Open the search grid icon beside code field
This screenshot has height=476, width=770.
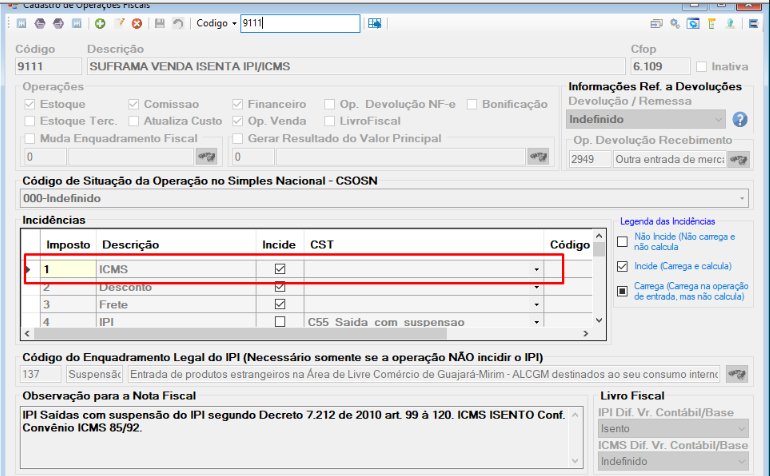(x=375, y=23)
